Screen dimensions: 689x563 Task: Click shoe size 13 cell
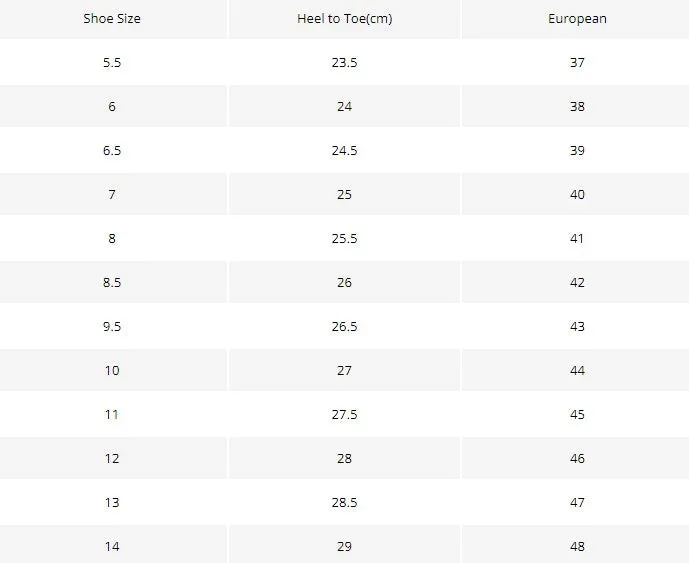coord(112,502)
